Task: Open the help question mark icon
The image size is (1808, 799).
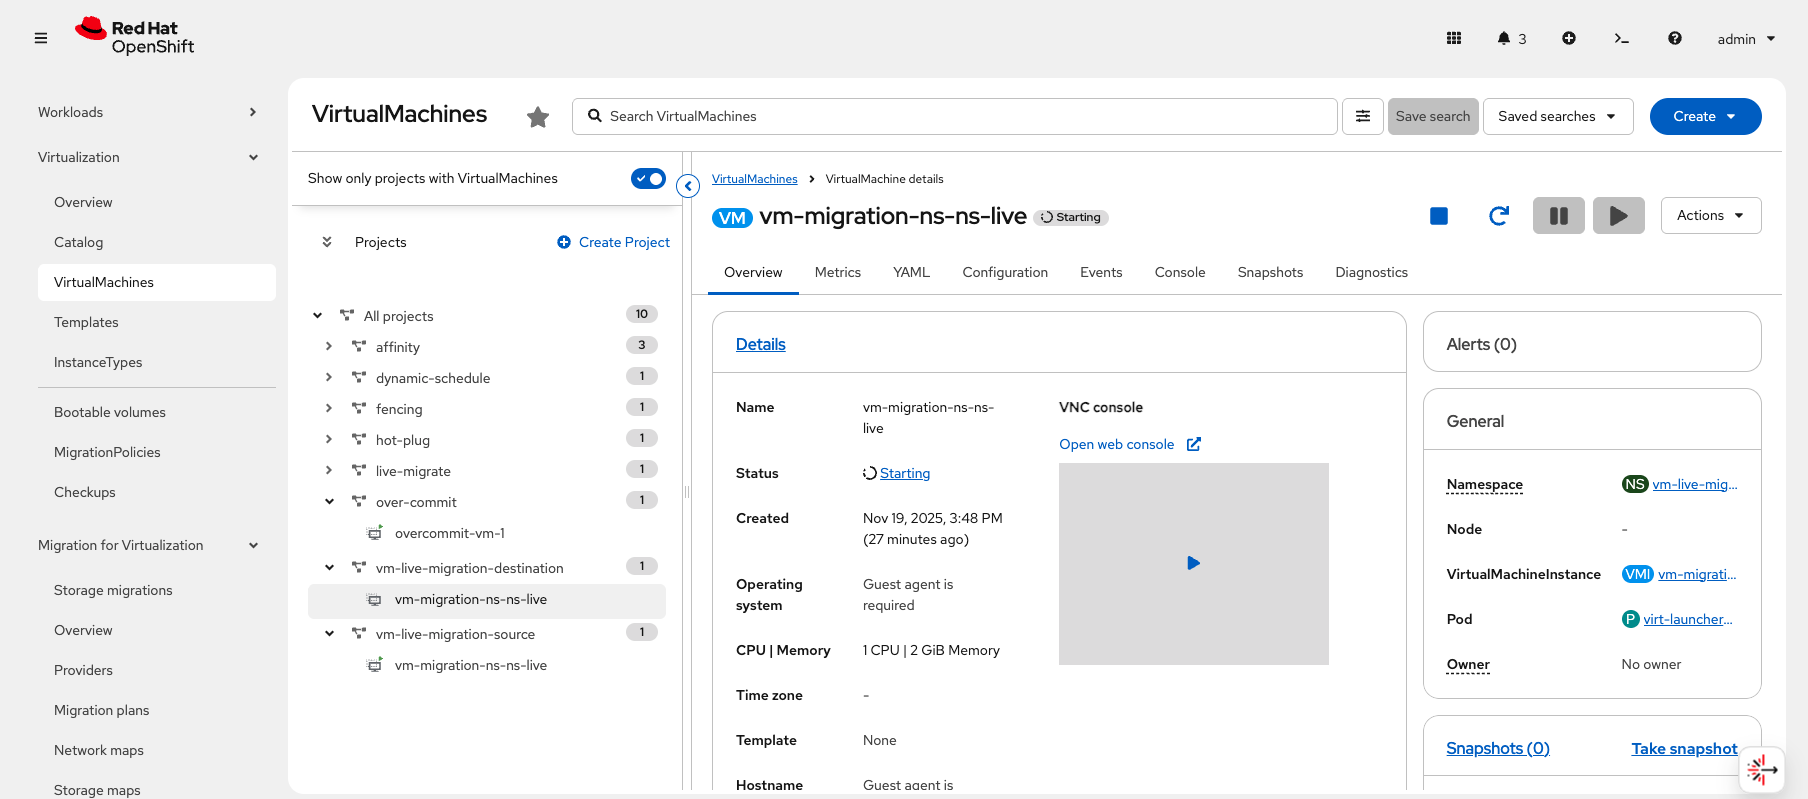Action: pyautogui.click(x=1674, y=39)
